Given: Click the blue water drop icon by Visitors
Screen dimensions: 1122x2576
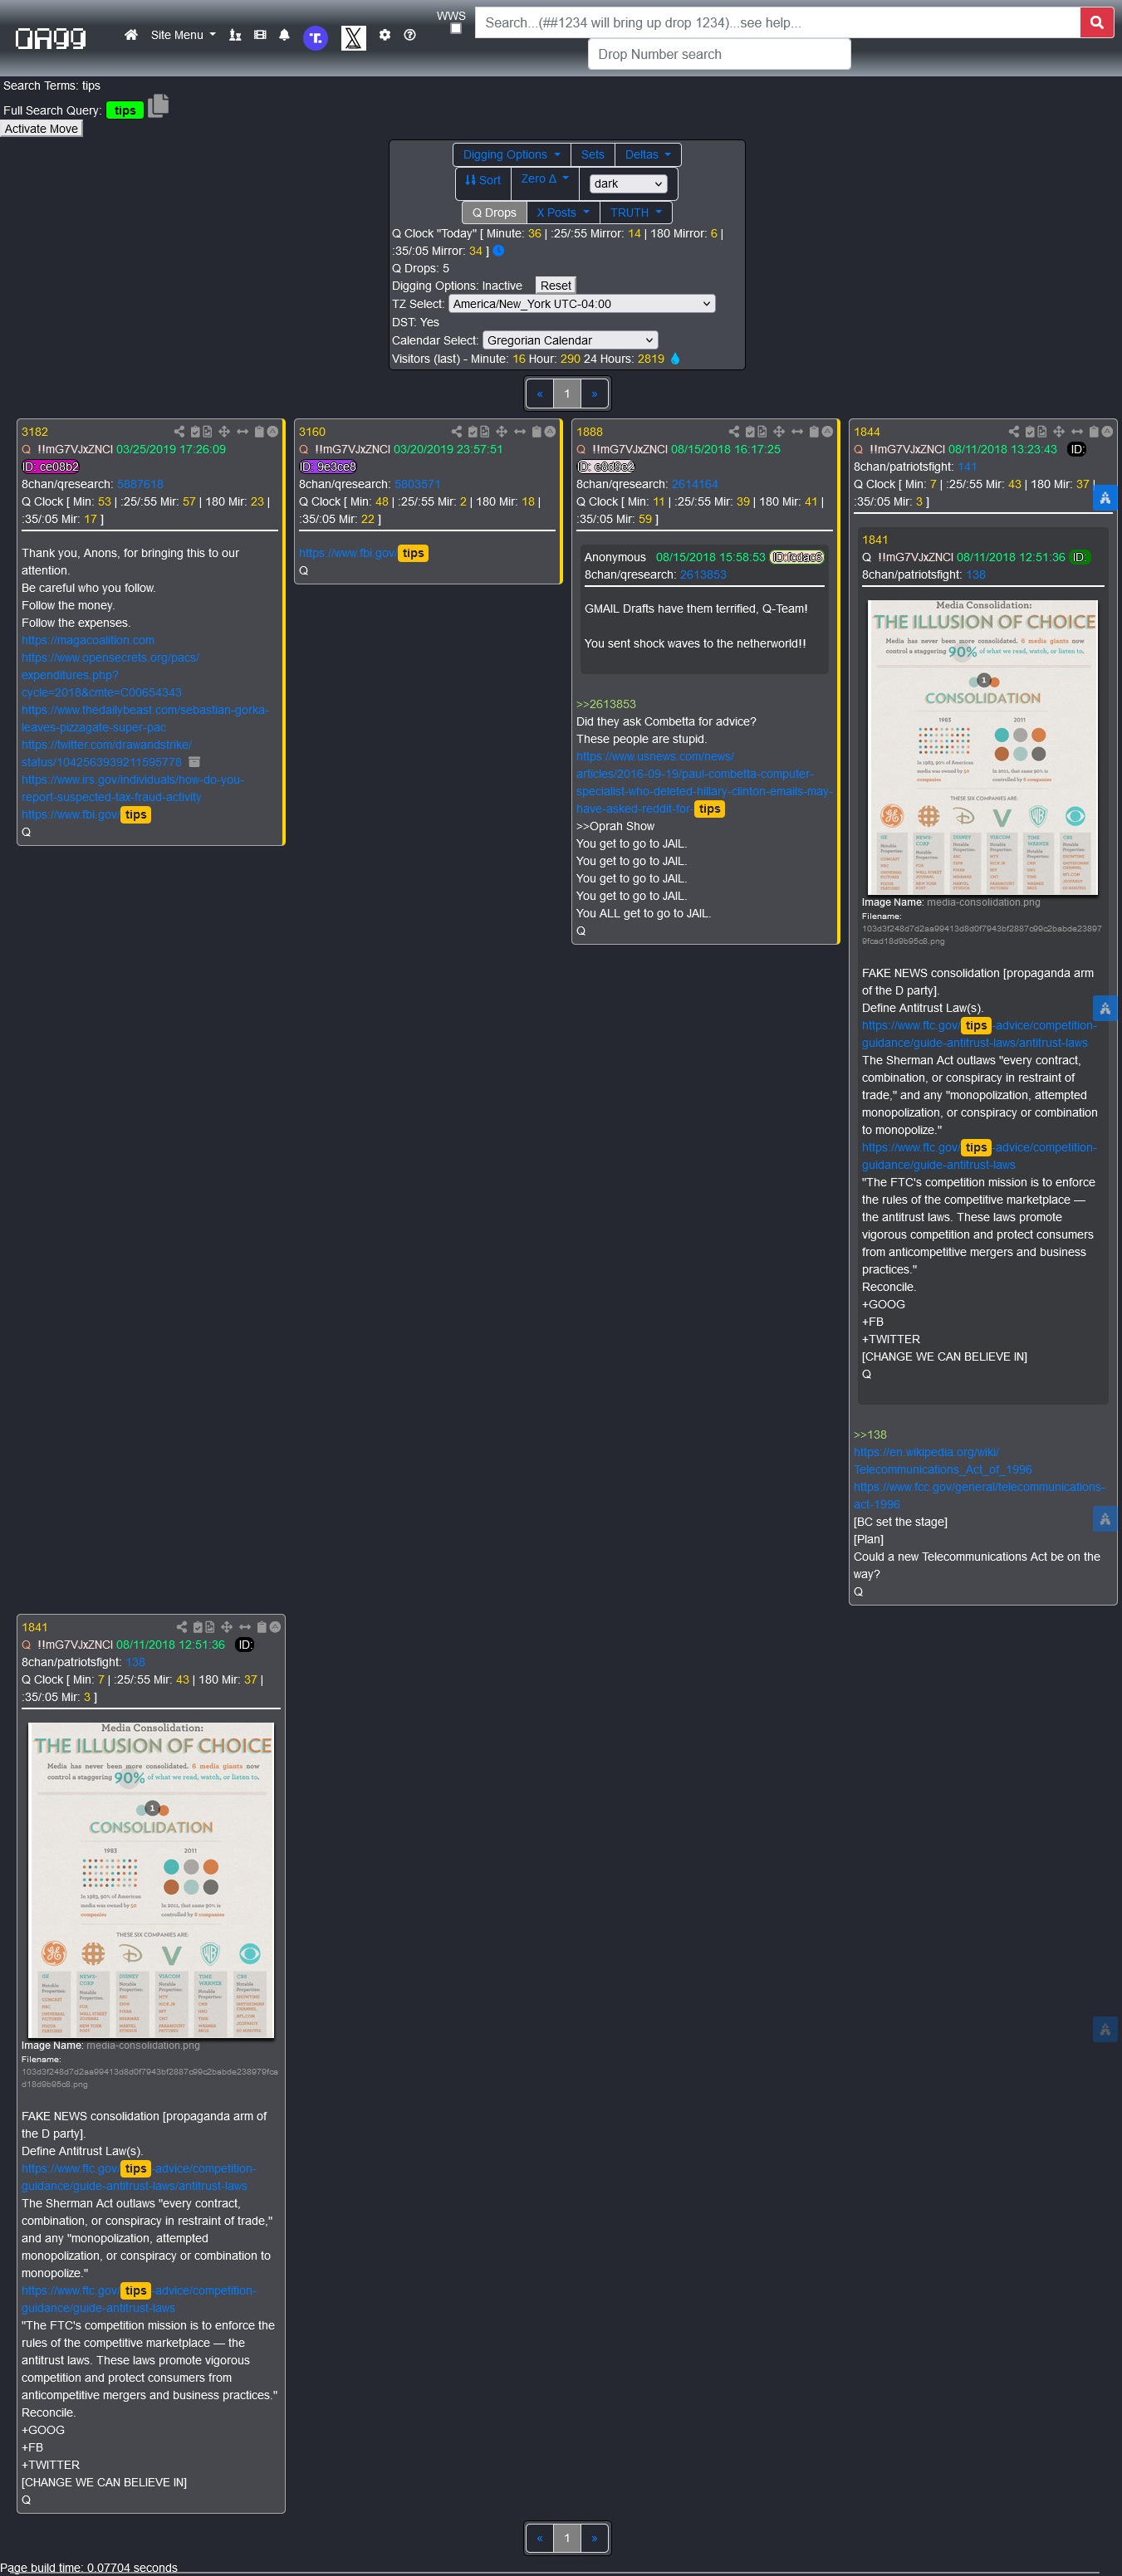Looking at the screenshot, I should coord(675,358).
